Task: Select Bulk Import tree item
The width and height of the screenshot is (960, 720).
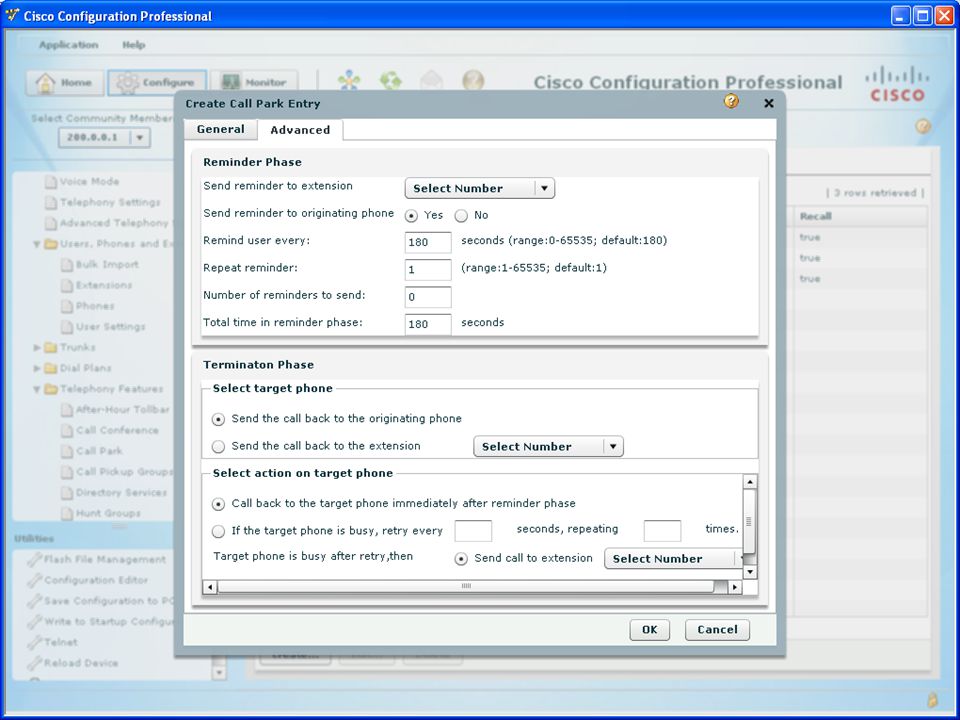Action: tap(107, 264)
